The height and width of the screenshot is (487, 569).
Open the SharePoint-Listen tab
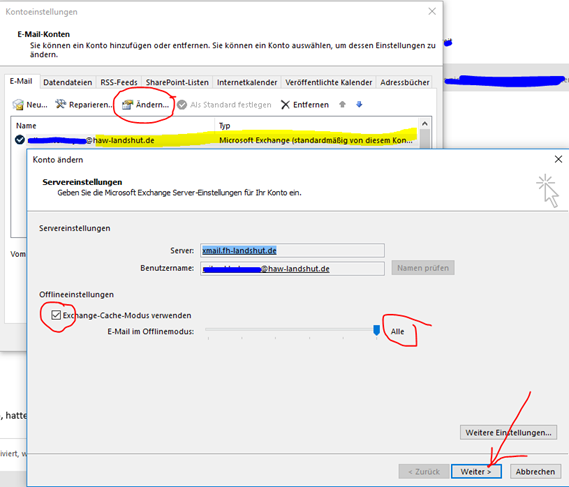[x=177, y=82]
